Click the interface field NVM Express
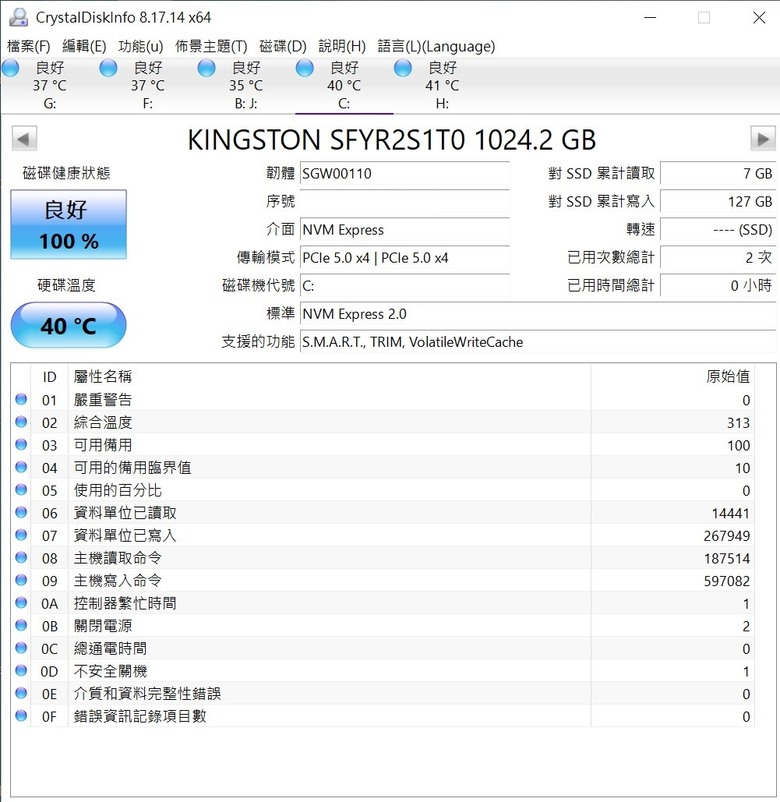The height and width of the screenshot is (802, 780). click(405, 230)
